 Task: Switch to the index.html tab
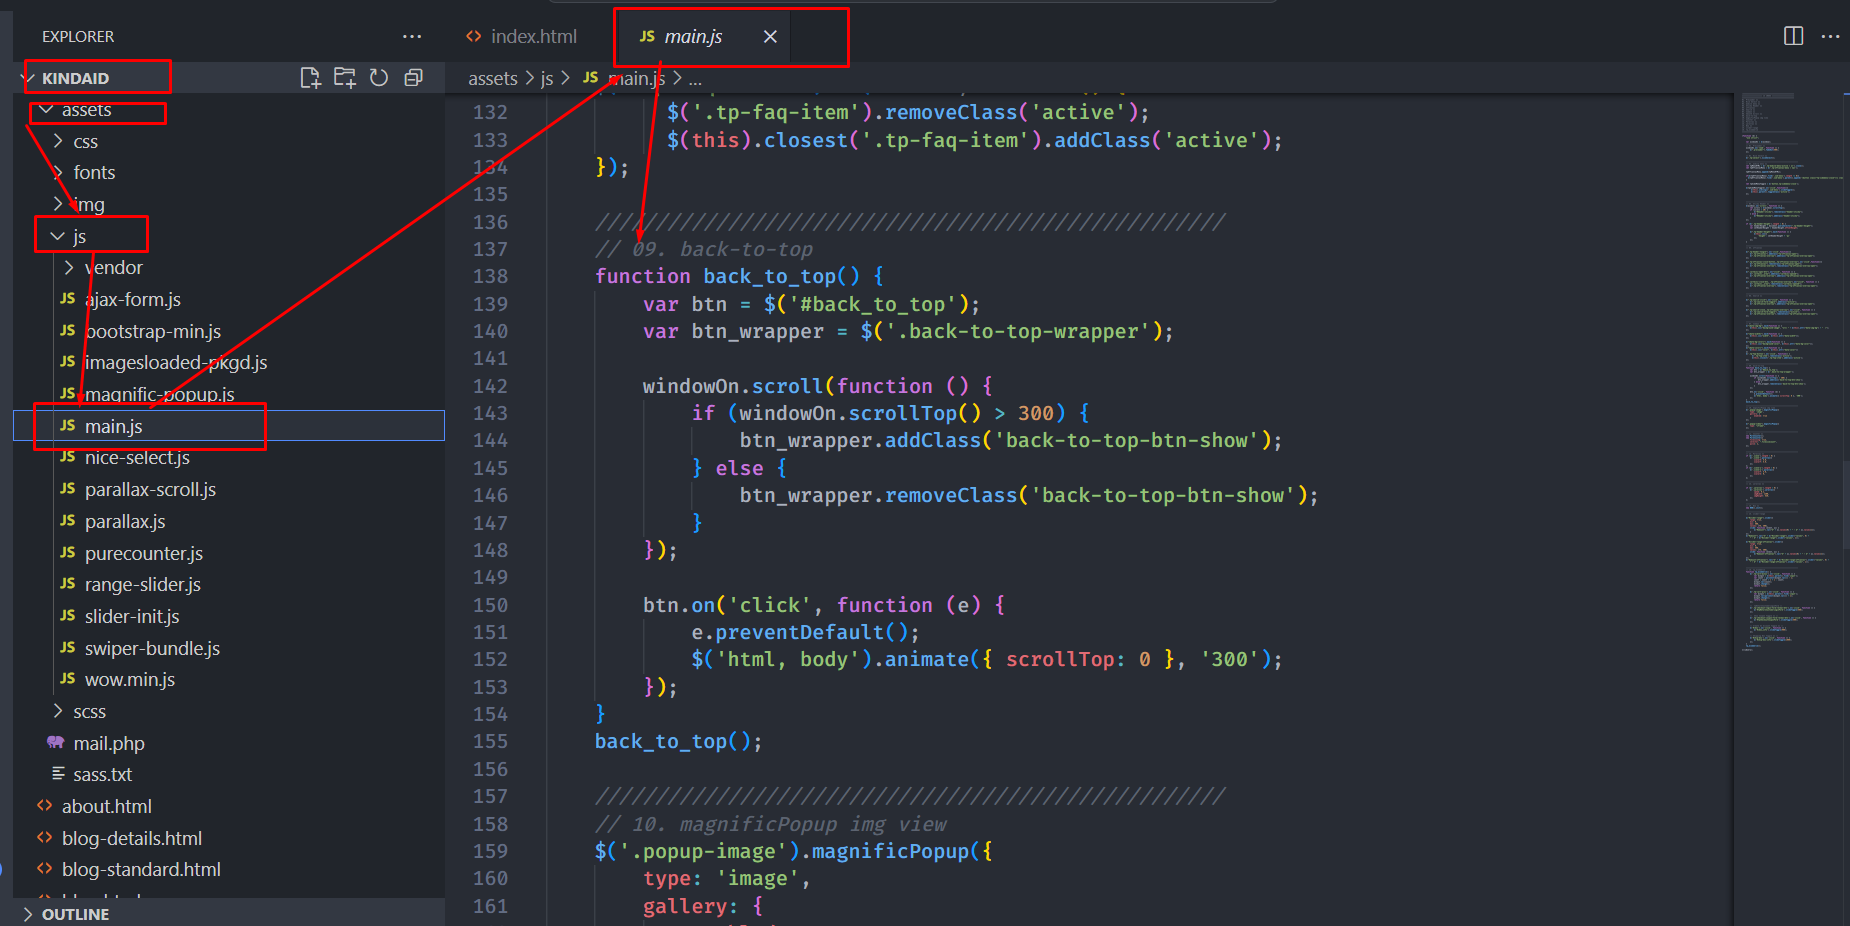pyautogui.click(x=522, y=37)
